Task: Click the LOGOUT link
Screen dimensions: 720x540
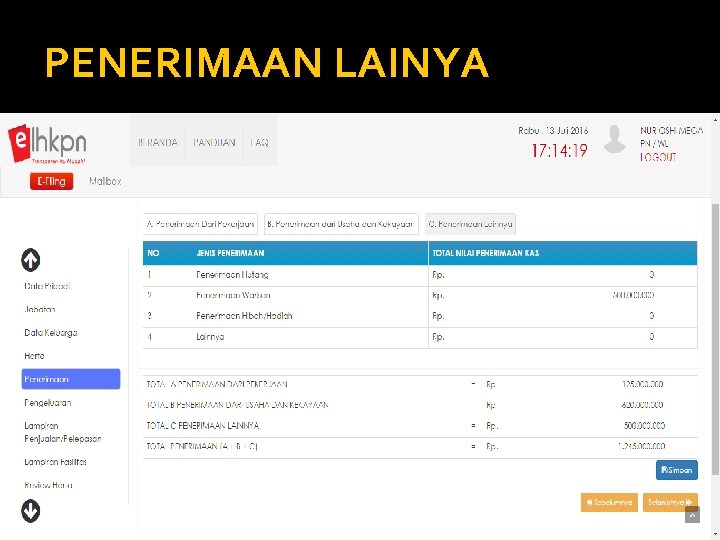Action: (x=658, y=158)
